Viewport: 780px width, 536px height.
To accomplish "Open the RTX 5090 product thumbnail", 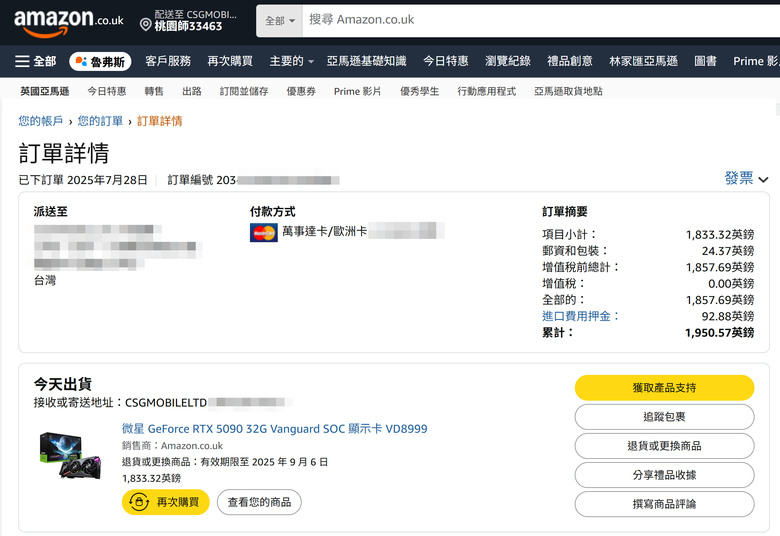I will [x=71, y=455].
